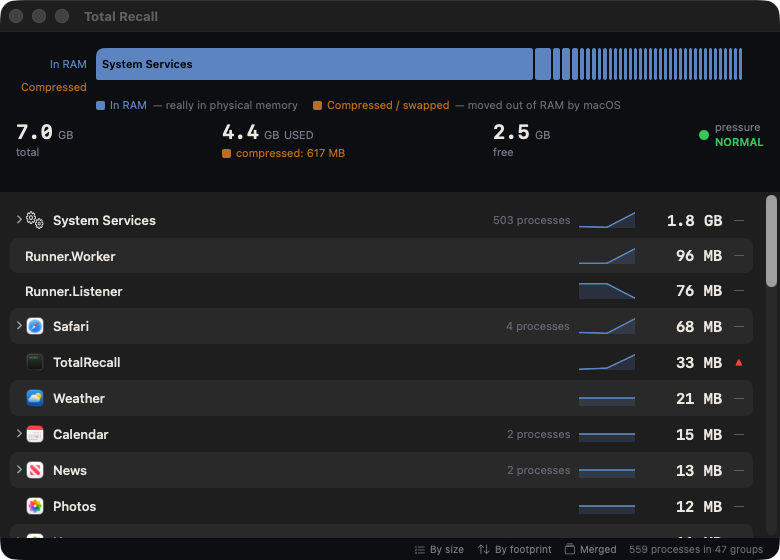Click the 76 MB value
780x560 pixels.
[x=699, y=291]
